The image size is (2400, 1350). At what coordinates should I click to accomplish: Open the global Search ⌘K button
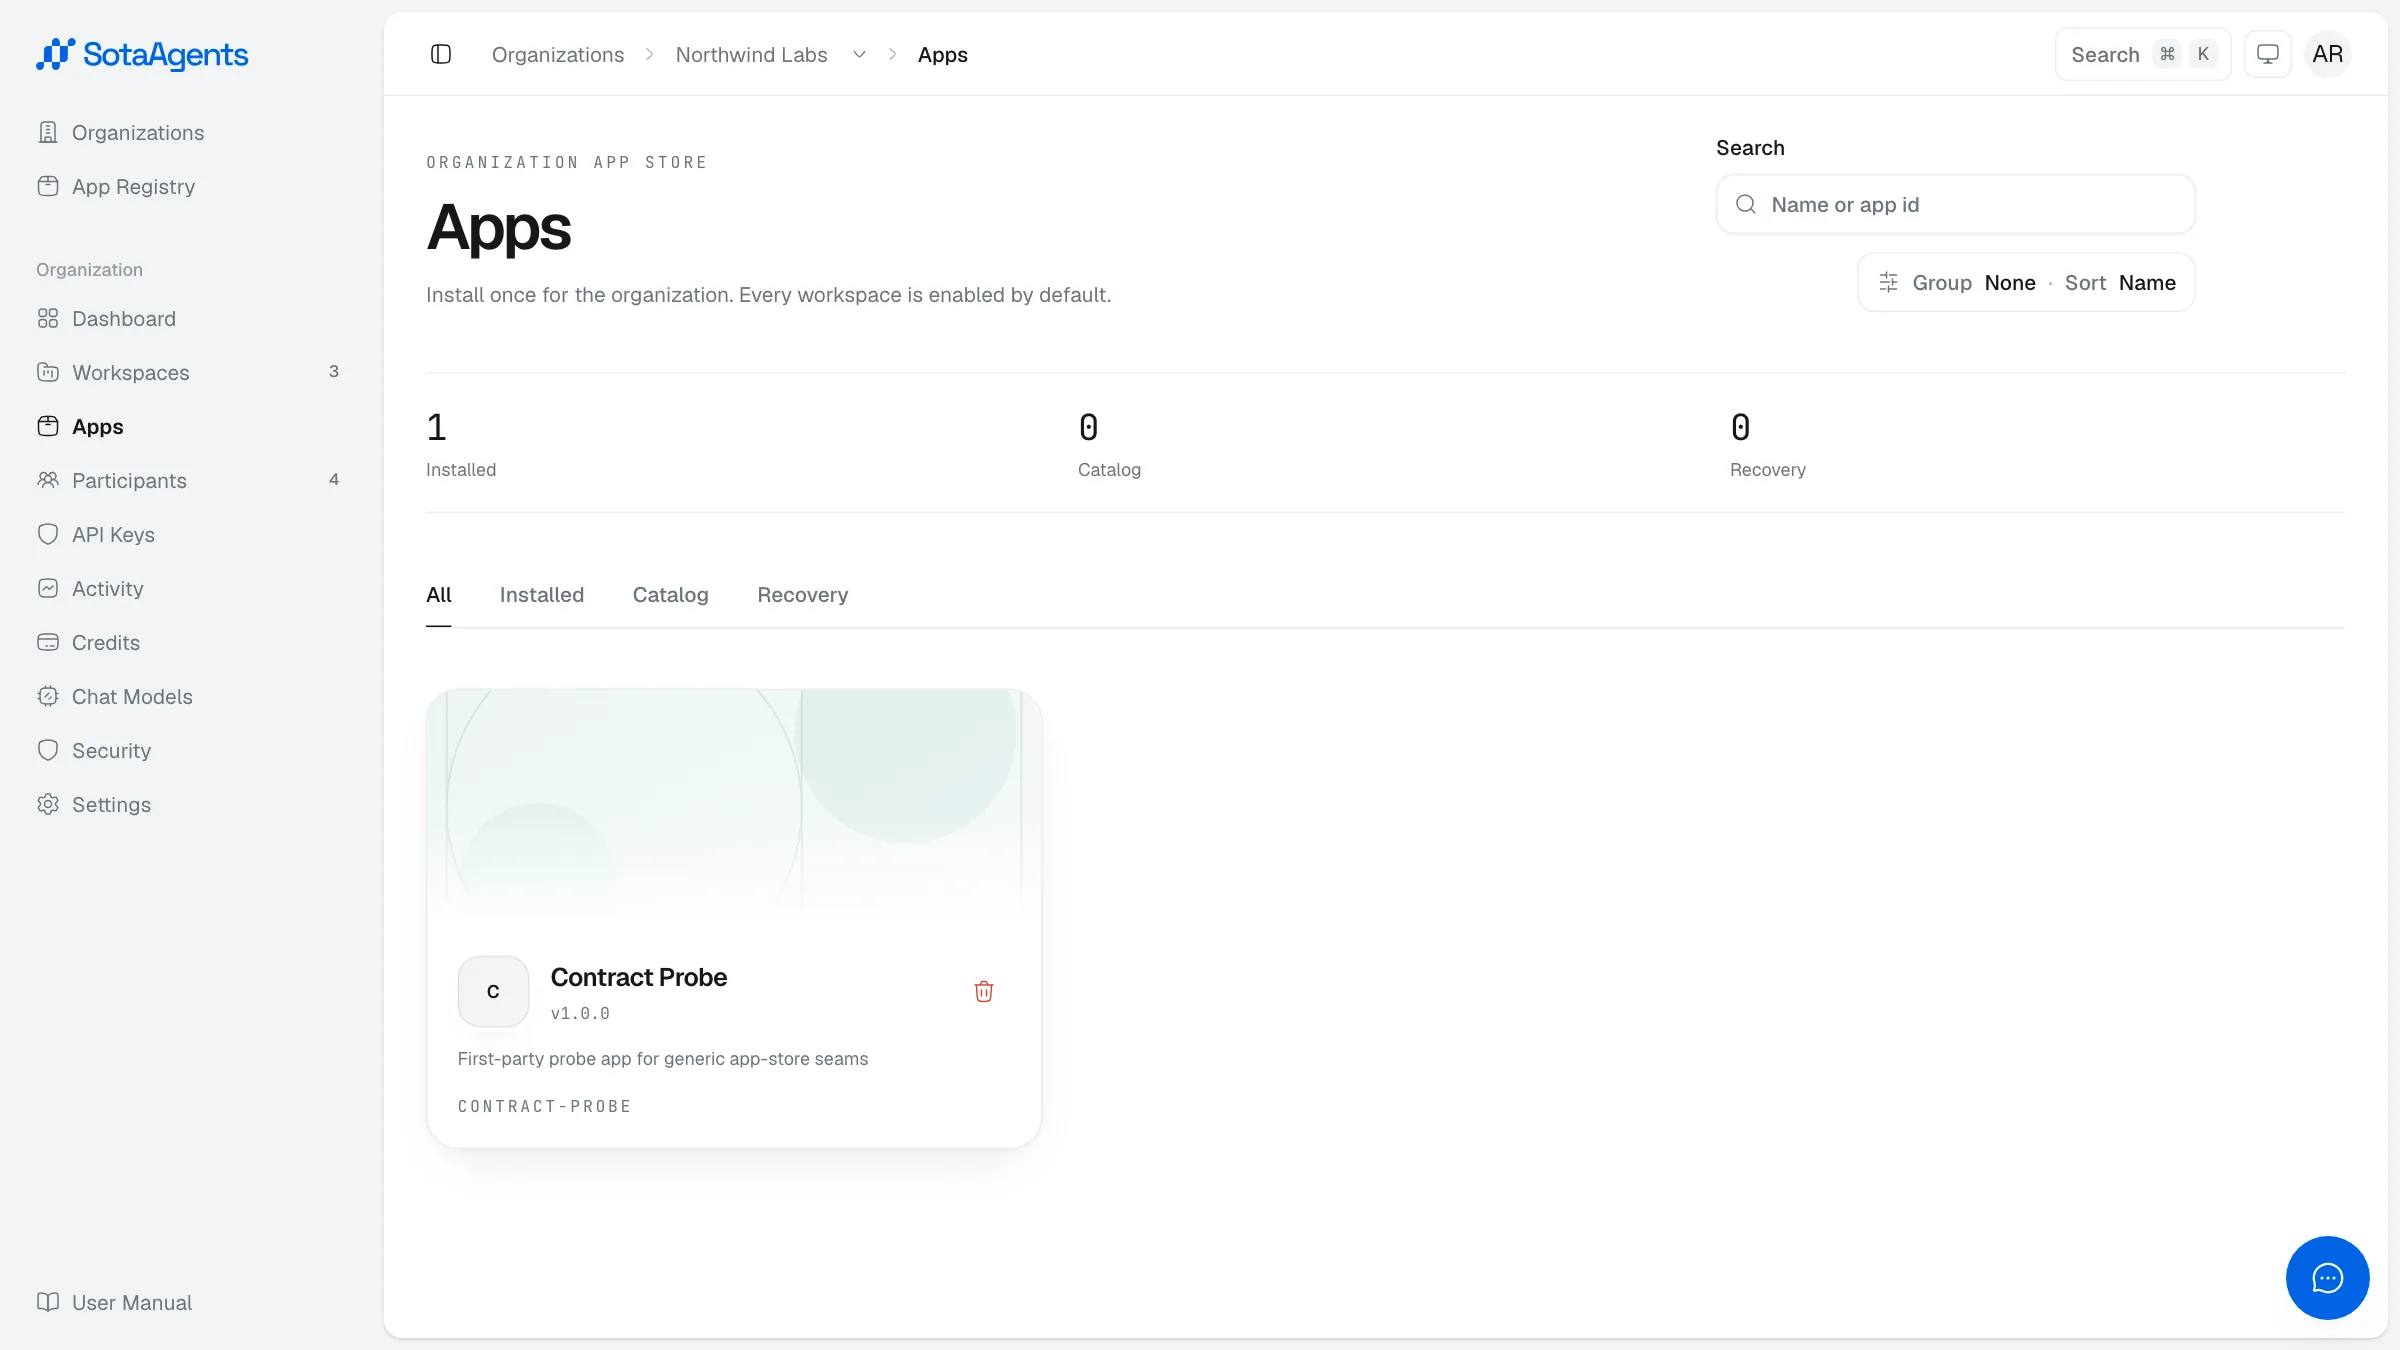(2143, 54)
